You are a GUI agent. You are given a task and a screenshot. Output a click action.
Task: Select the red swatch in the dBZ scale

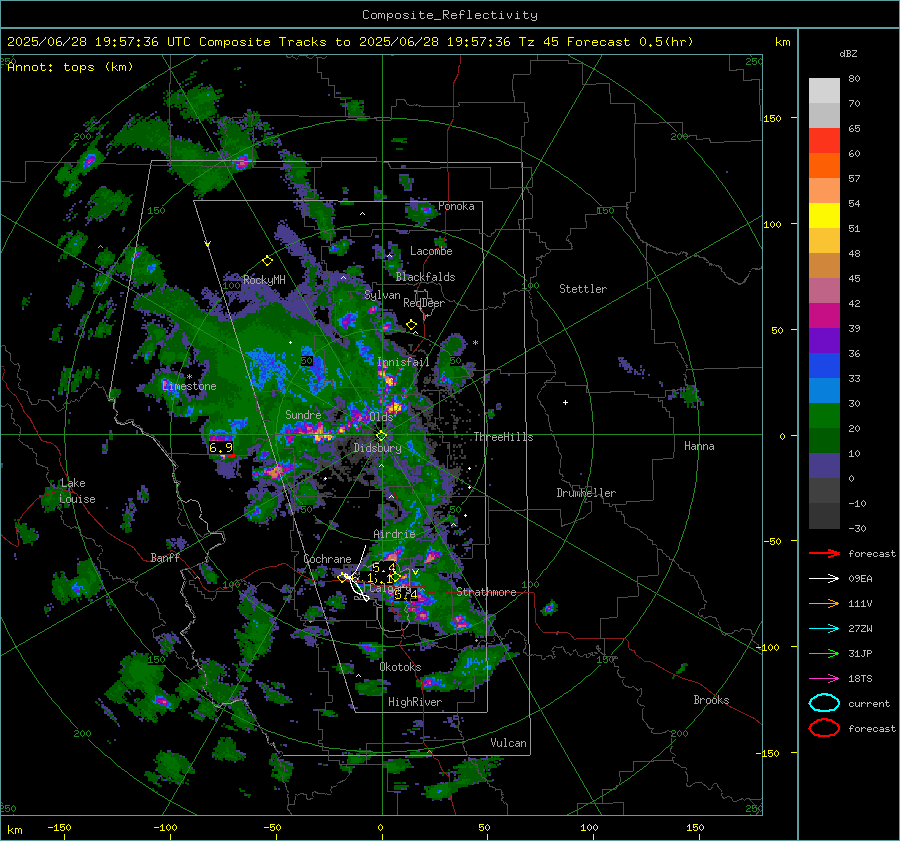pyautogui.click(x=824, y=140)
